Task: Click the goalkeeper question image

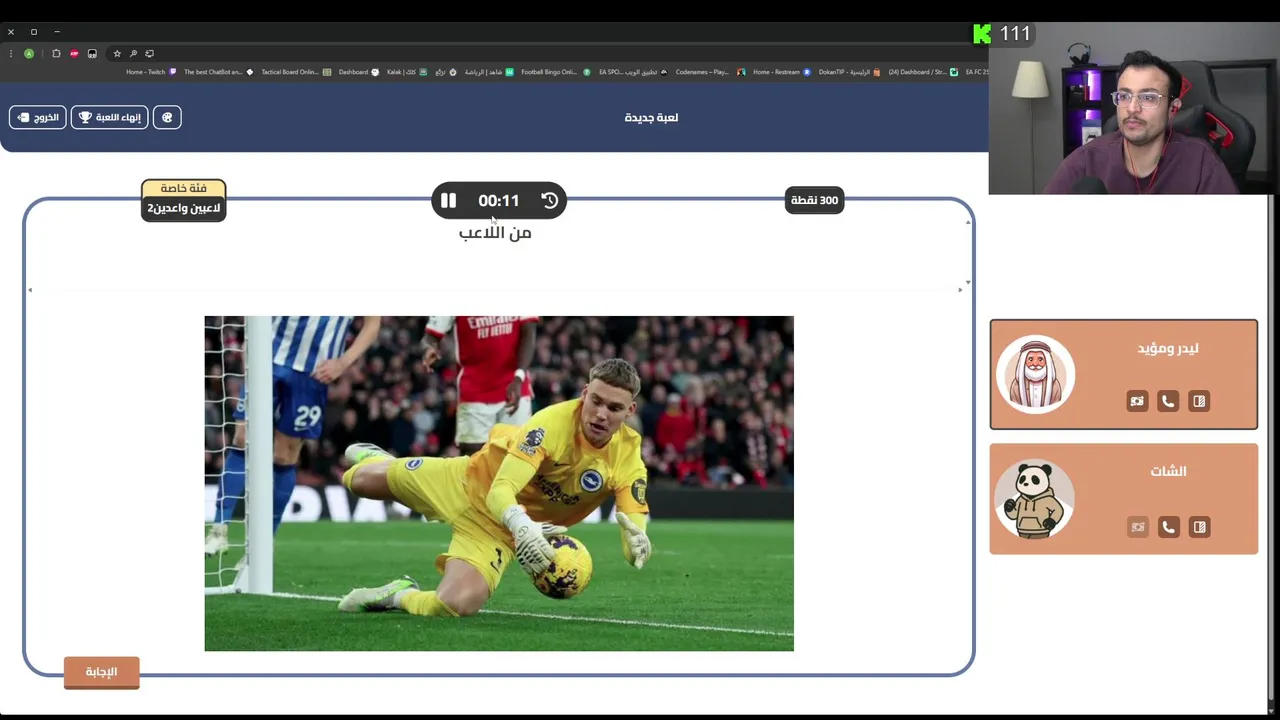Action: [x=499, y=483]
